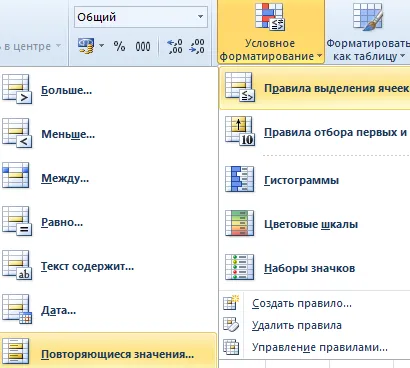Decrease decimal places
Image resolution: width=410 pixels, height=368 pixels.
[x=197, y=46]
